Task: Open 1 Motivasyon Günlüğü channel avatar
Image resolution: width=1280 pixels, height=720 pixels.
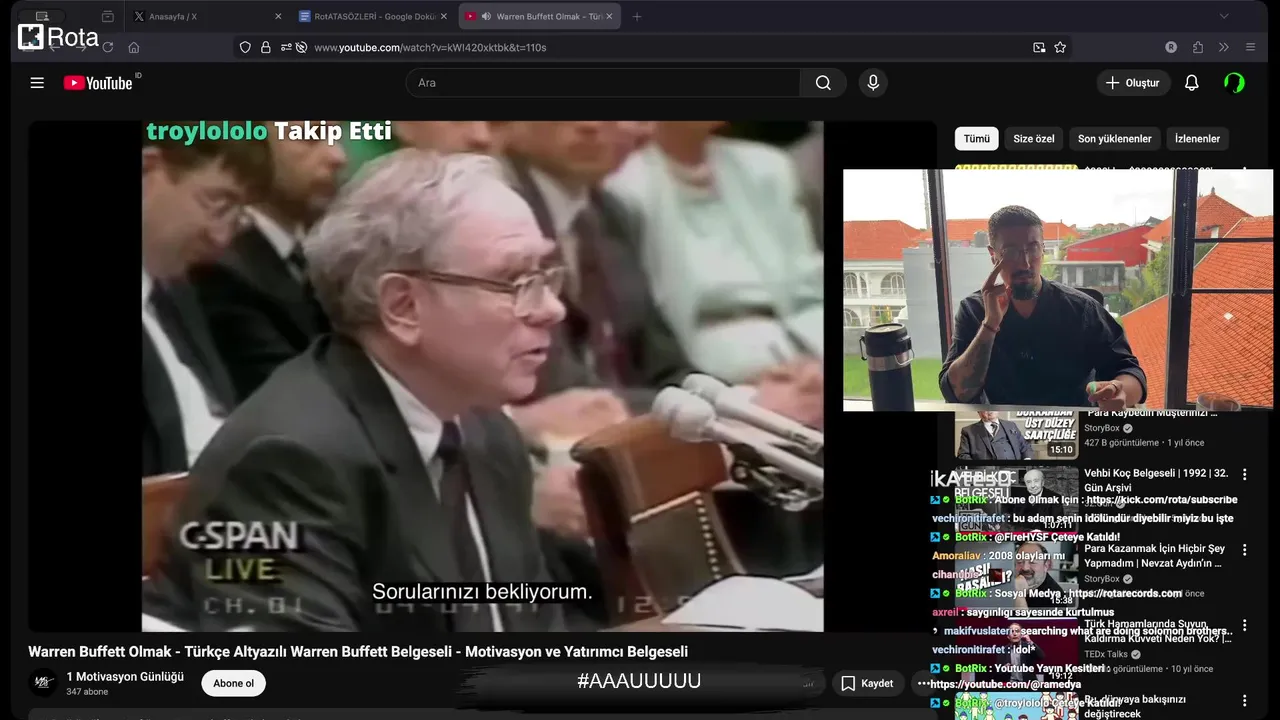Action: [42, 683]
